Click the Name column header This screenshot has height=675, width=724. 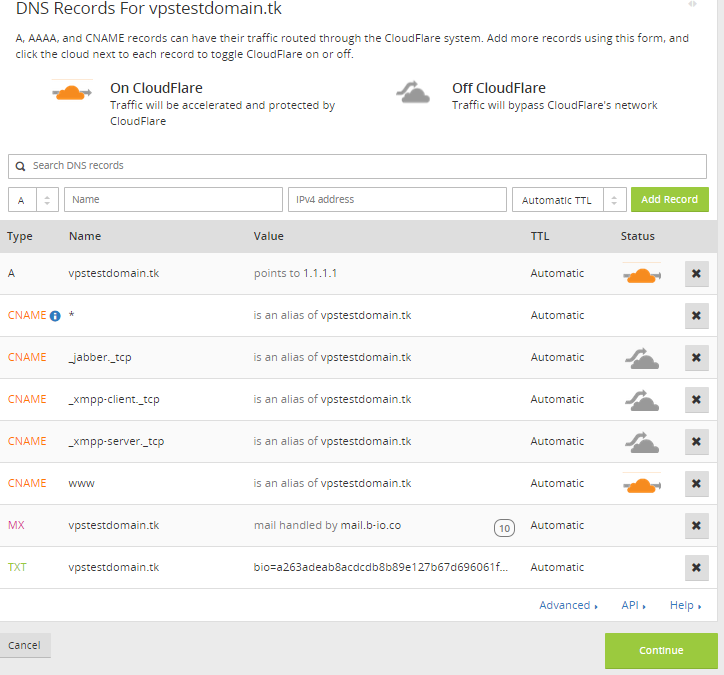tap(85, 236)
